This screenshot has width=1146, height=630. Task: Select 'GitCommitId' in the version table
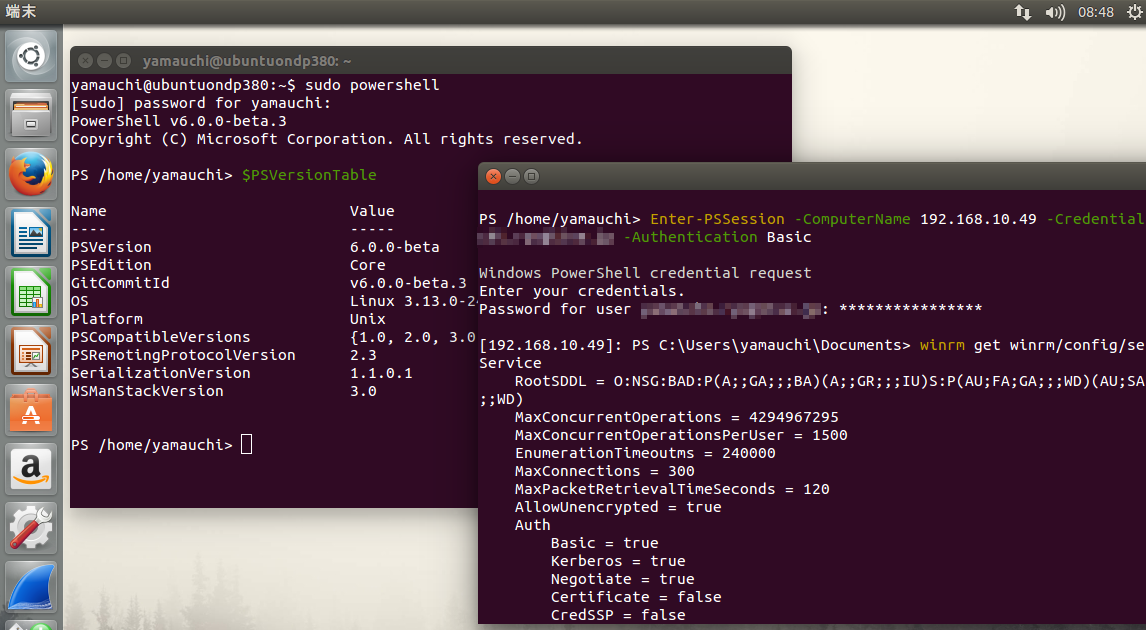[120, 283]
